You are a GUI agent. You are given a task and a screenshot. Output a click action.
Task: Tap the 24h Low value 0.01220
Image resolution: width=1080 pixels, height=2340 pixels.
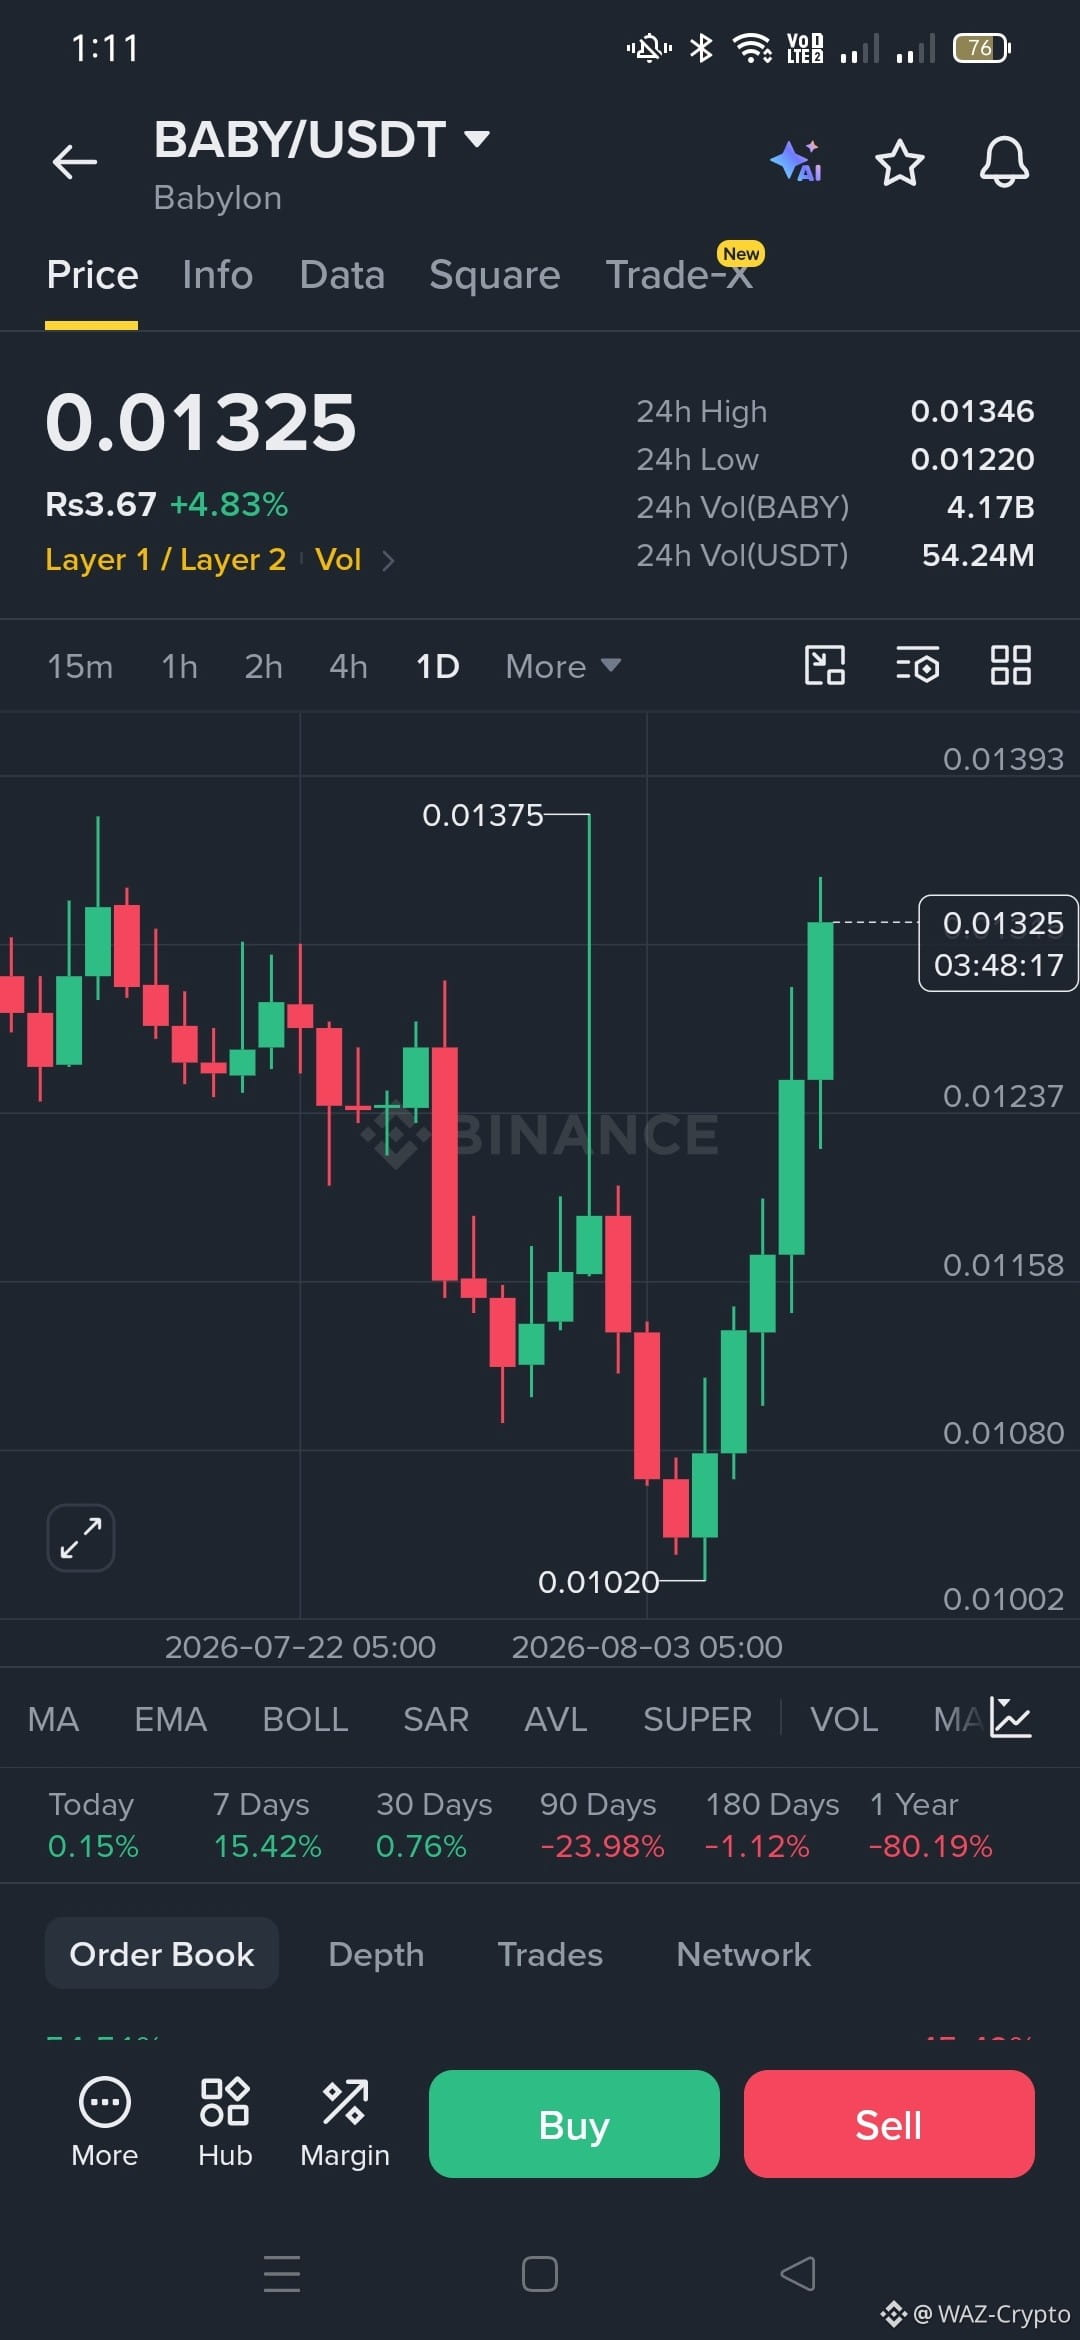click(972, 459)
